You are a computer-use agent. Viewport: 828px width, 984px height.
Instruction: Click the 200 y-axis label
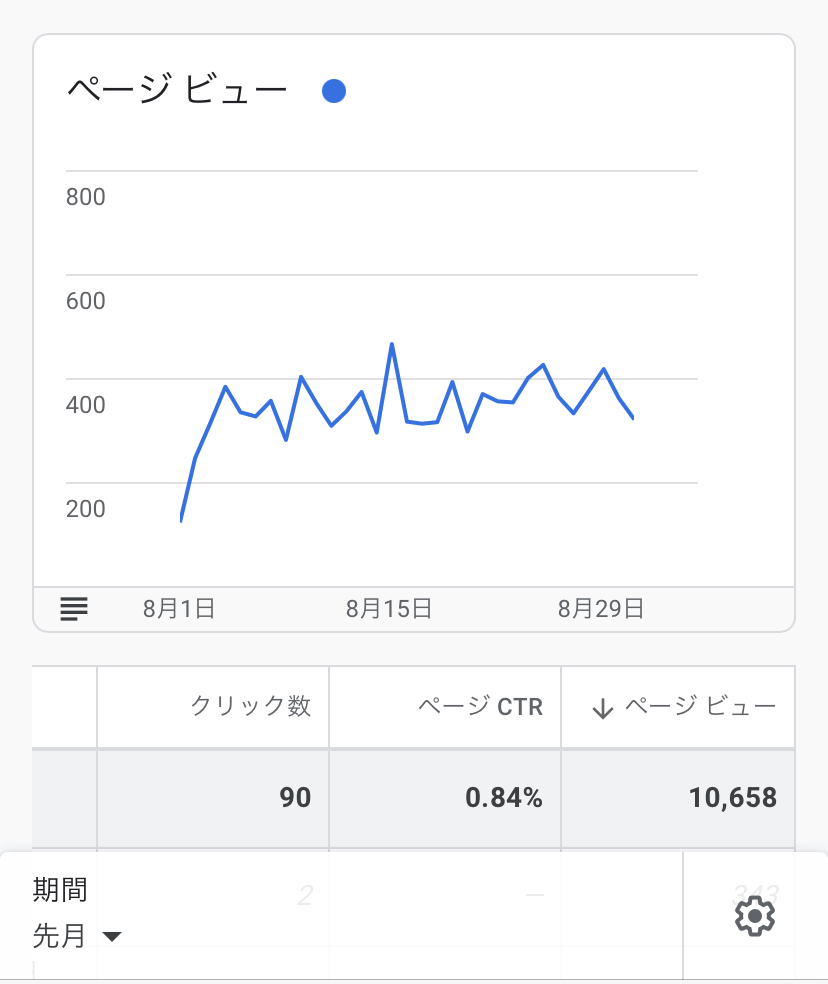[x=86, y=509]
